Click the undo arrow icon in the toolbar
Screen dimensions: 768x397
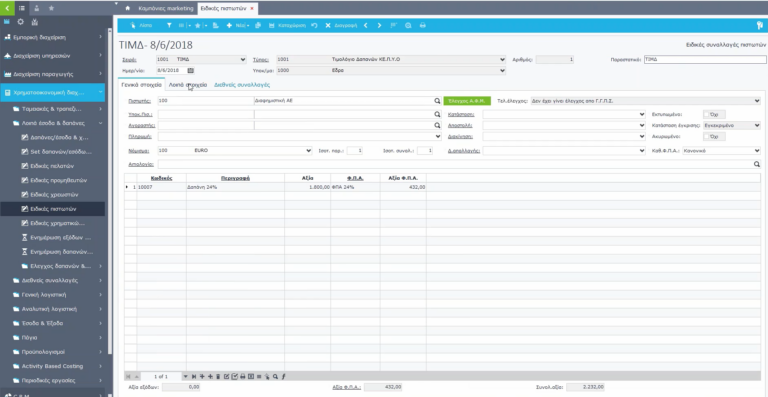314,25
